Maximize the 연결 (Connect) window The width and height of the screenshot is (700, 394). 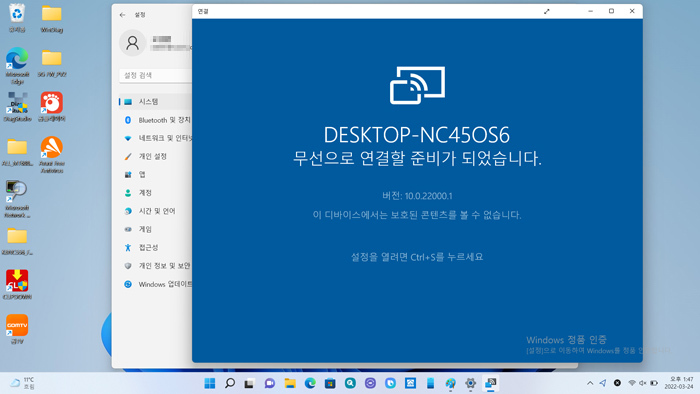point(611,11)
